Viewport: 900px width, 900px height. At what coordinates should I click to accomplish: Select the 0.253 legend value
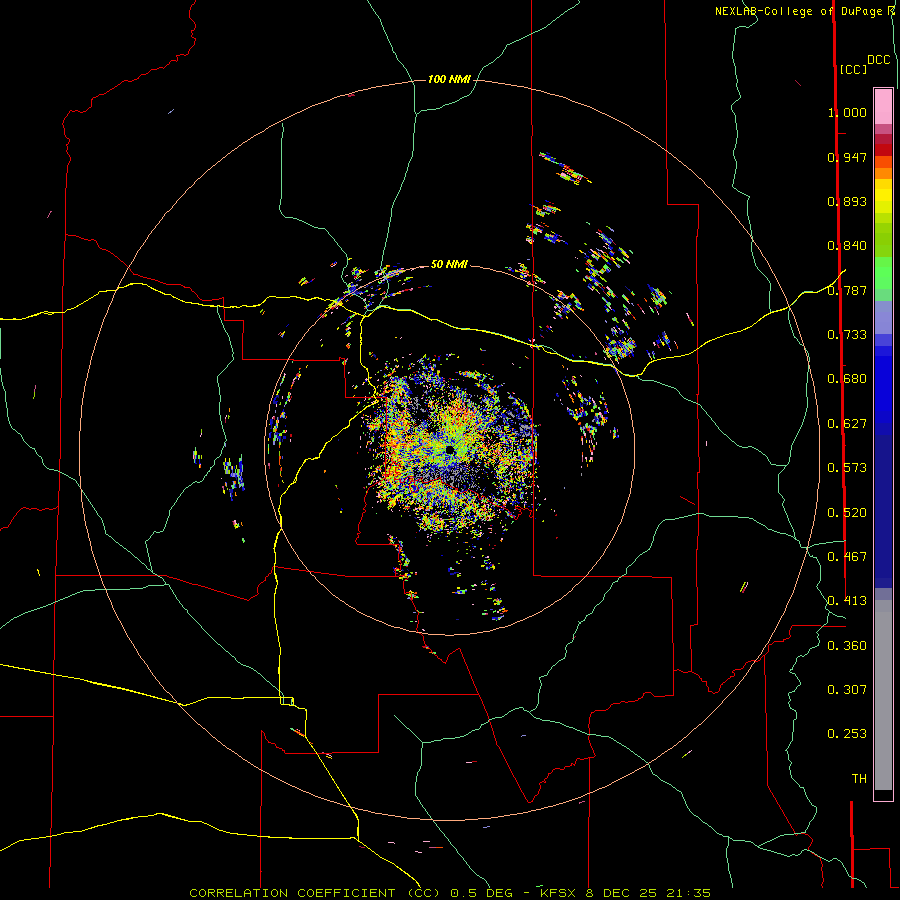pyautogui.click(x=847, y=734)
